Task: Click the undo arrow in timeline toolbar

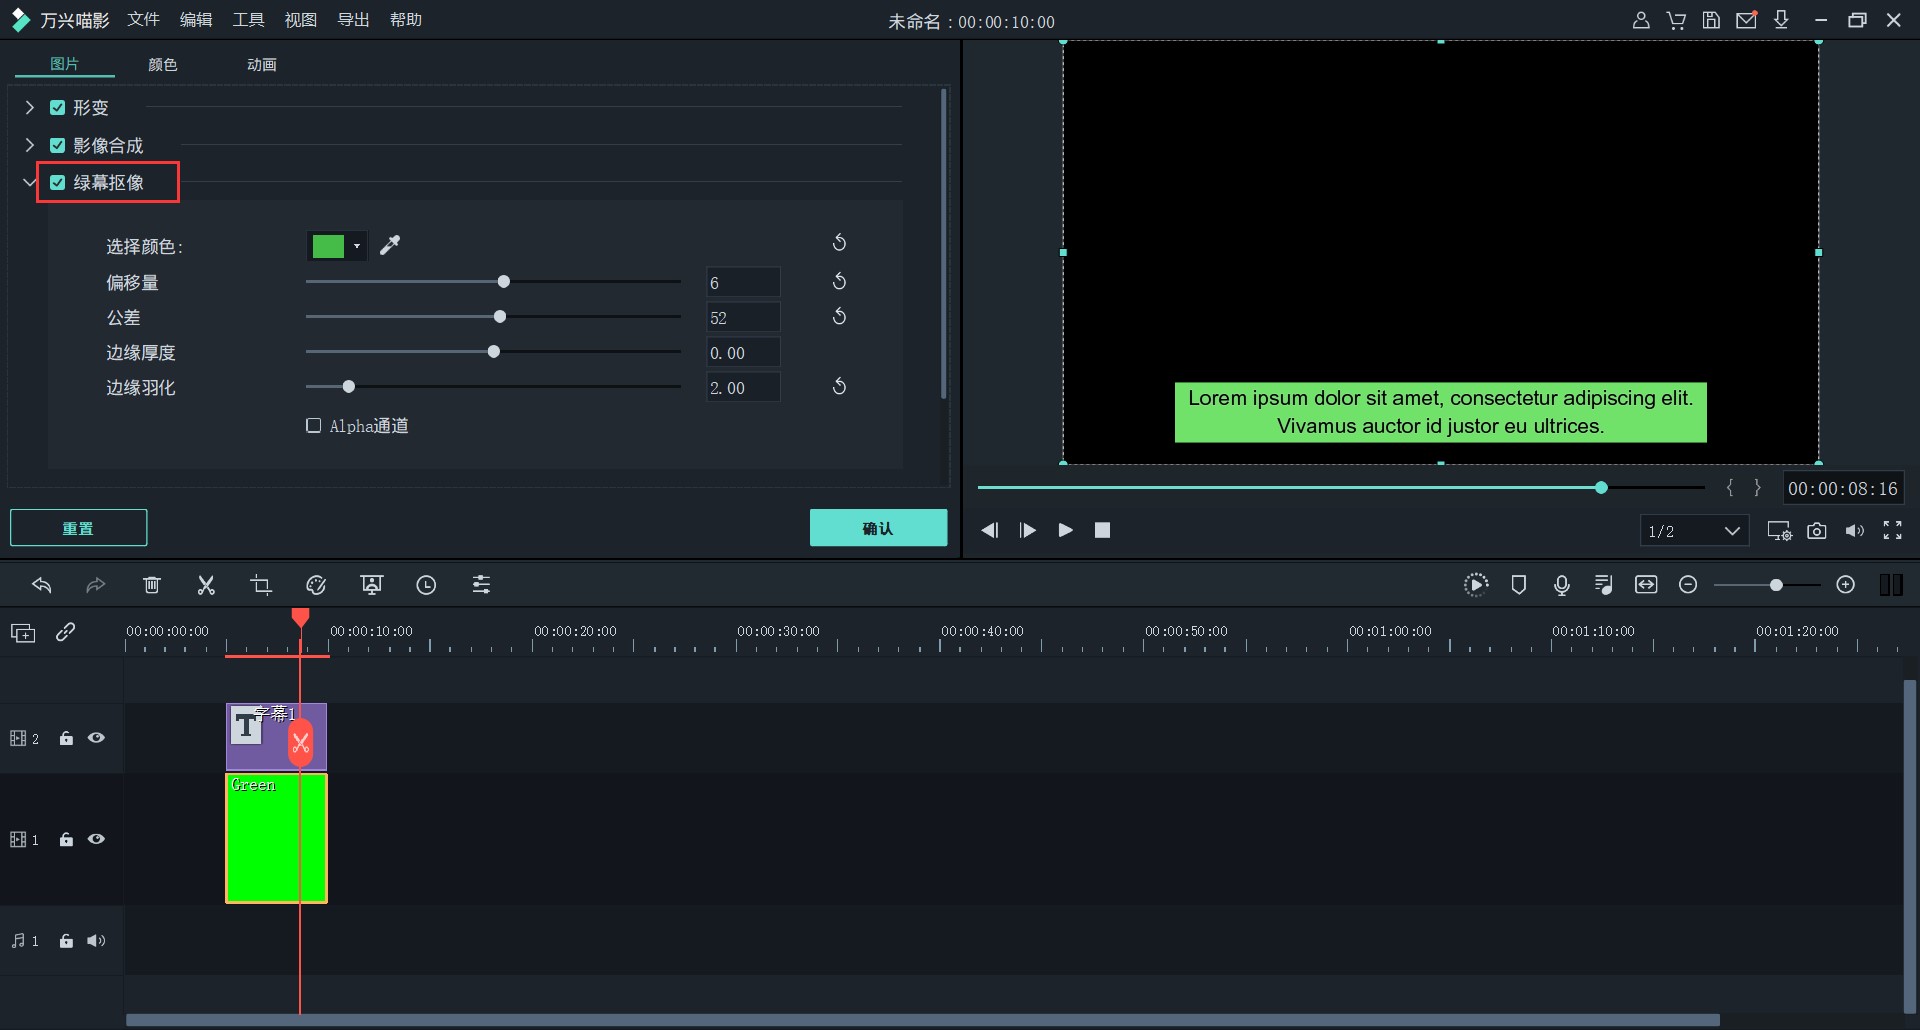Action: (x=41, y=585)
